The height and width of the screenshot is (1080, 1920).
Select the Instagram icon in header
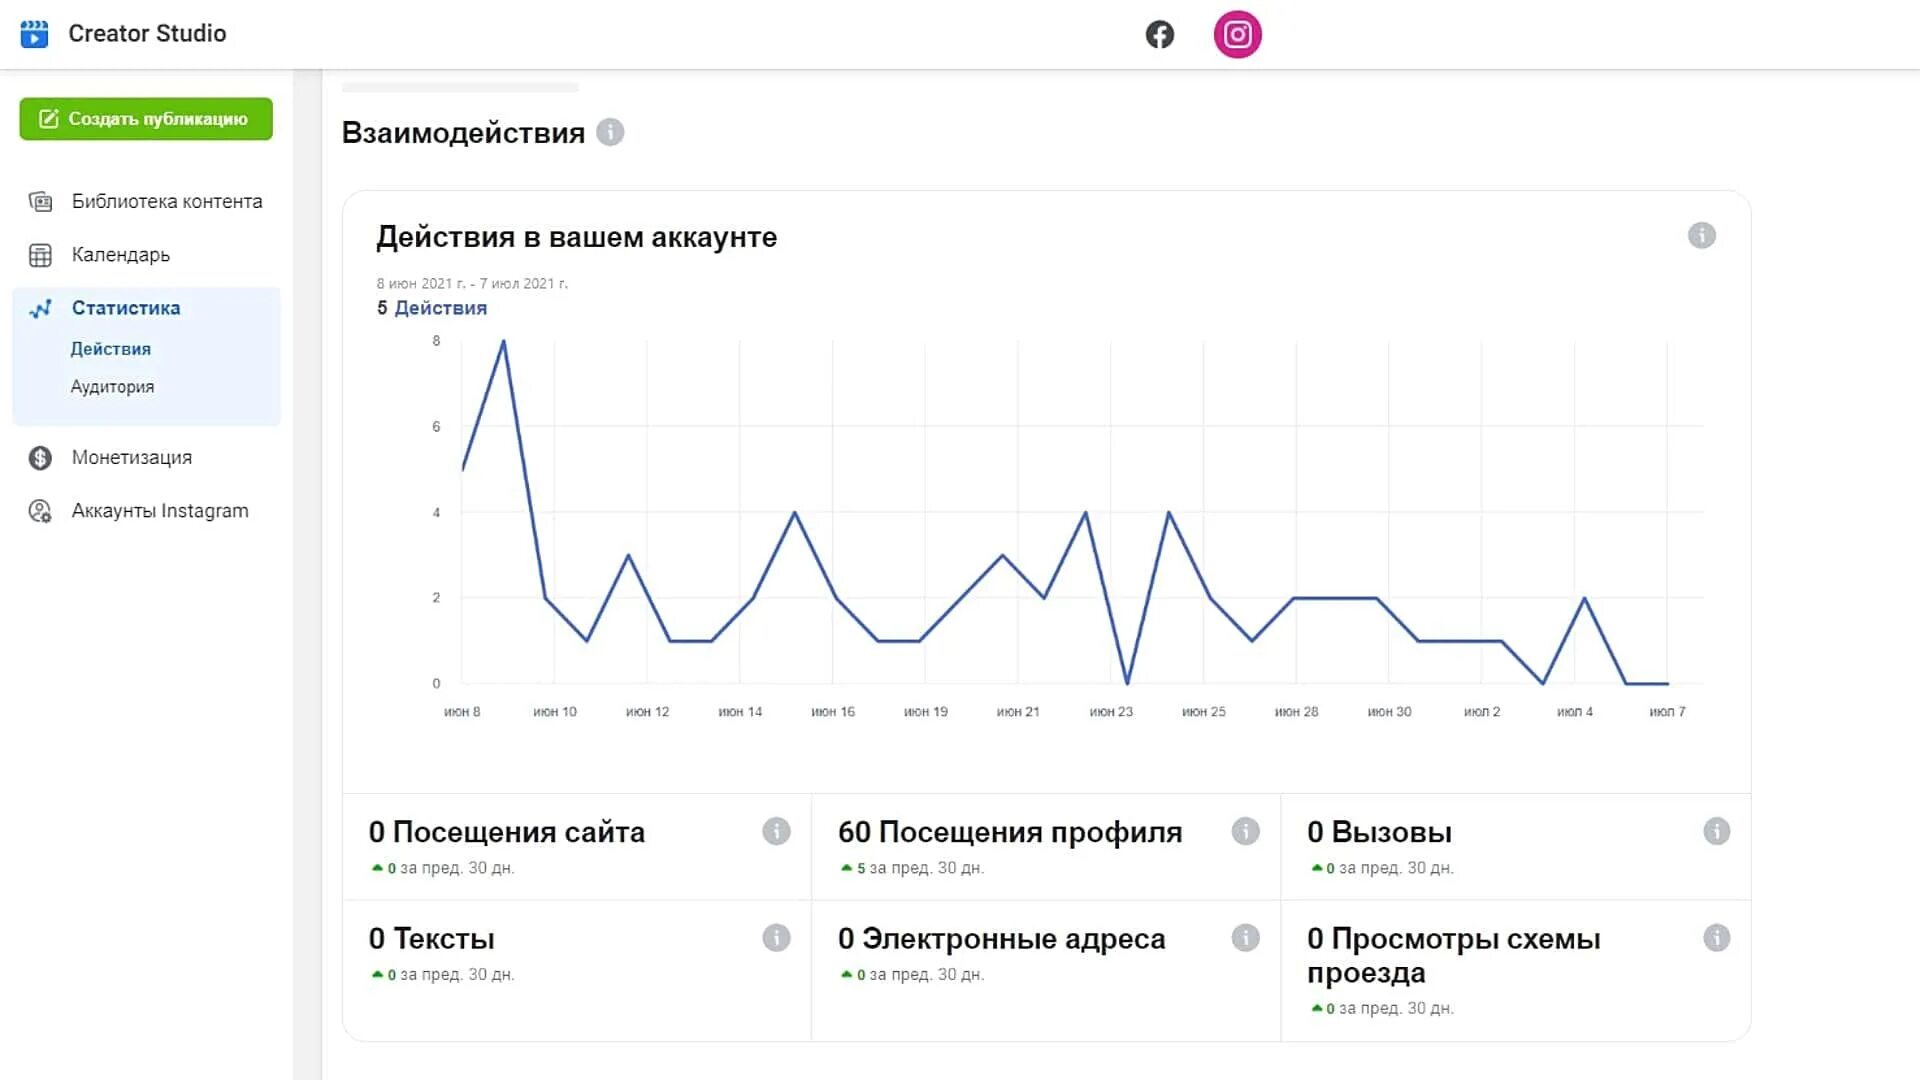pos(1237,35)
